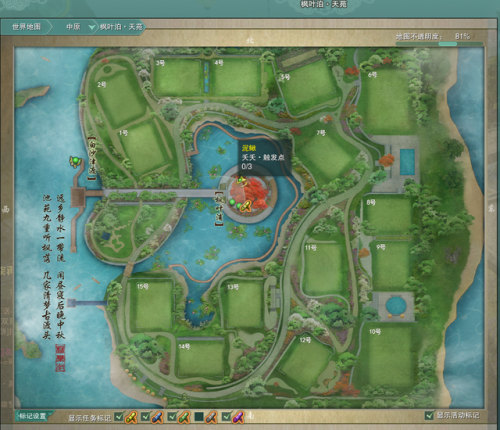Select the 中原 breadcrumb item
The image size is (500, 430).
(73, 27)
